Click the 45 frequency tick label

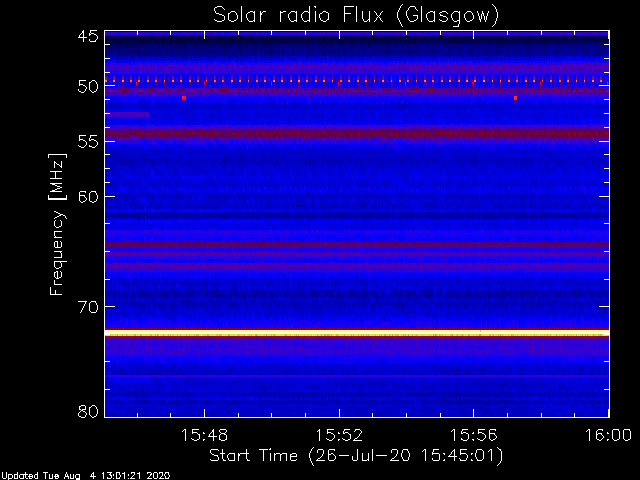pyautogui.click(x=88, y=36)
